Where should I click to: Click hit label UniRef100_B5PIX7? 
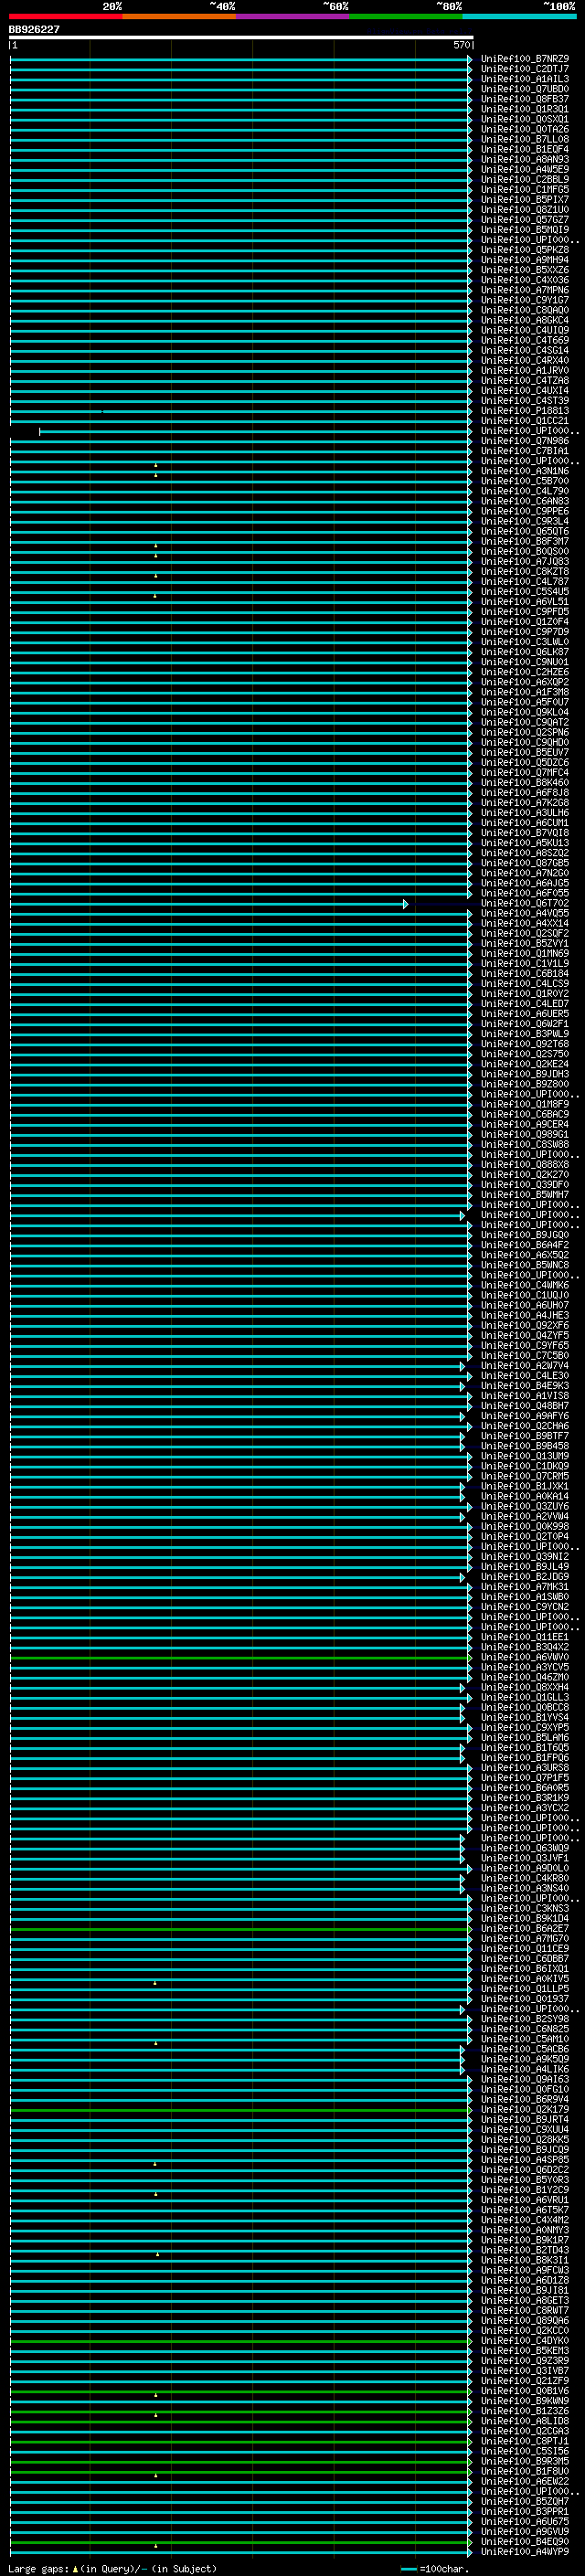point(525,199)
